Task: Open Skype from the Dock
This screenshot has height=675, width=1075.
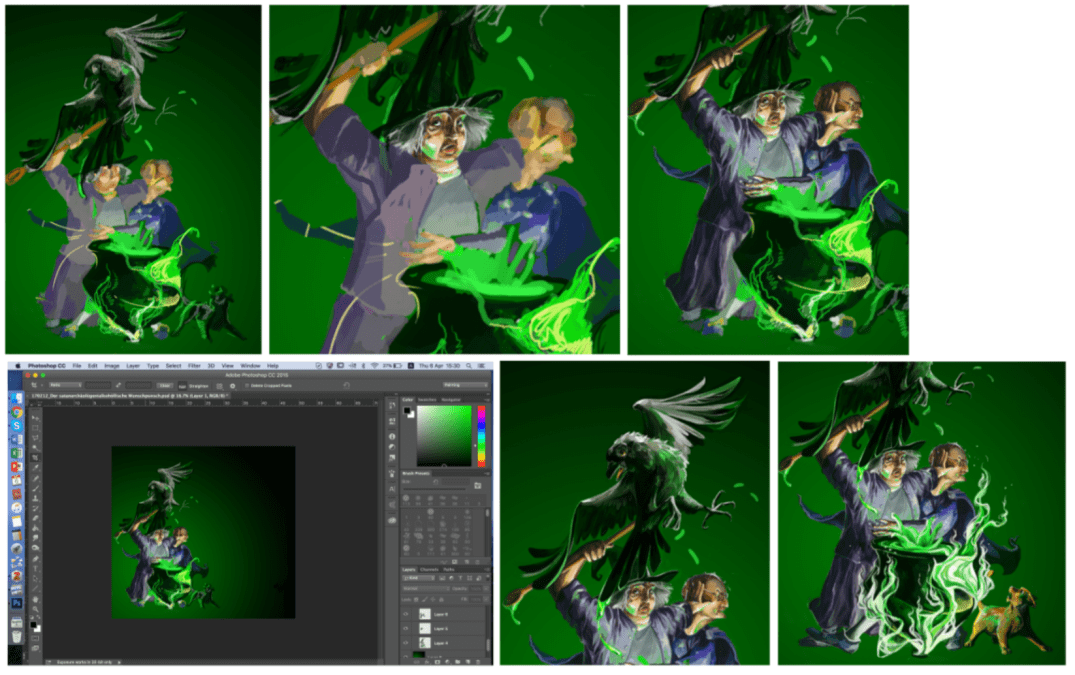Action: pos(17,425)
